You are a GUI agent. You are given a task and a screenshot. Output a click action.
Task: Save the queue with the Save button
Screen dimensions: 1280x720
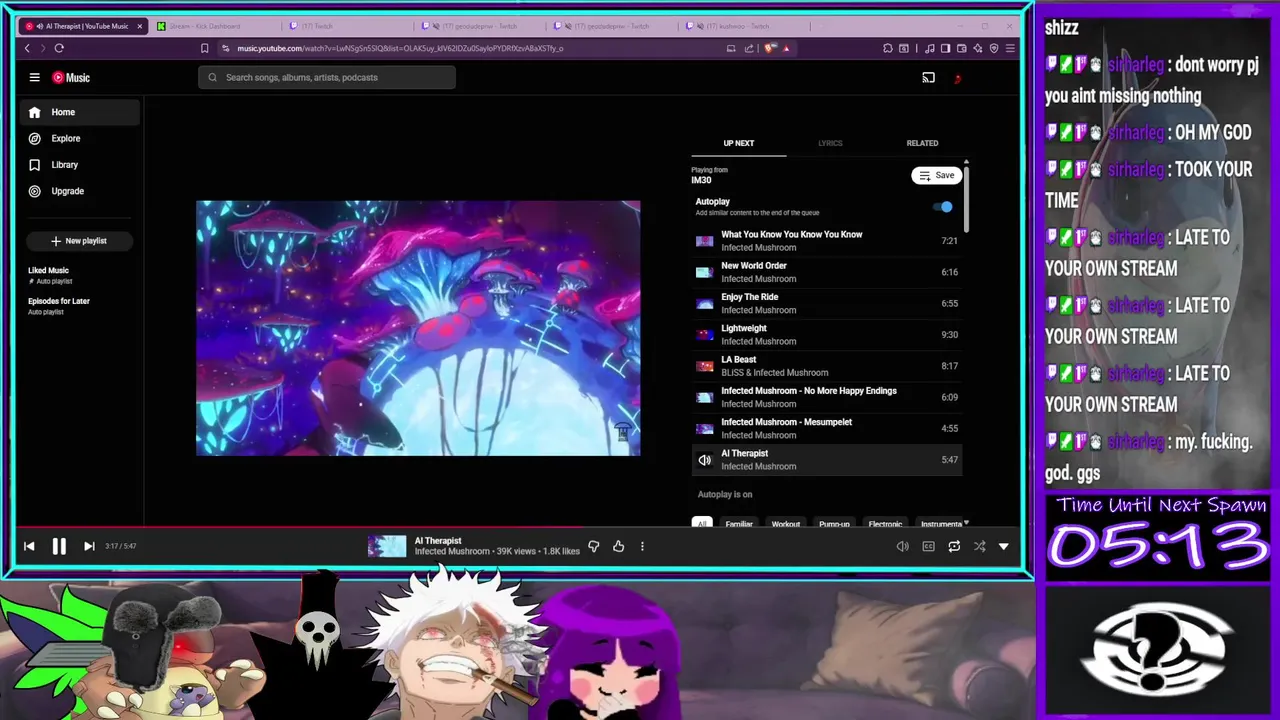936,175
